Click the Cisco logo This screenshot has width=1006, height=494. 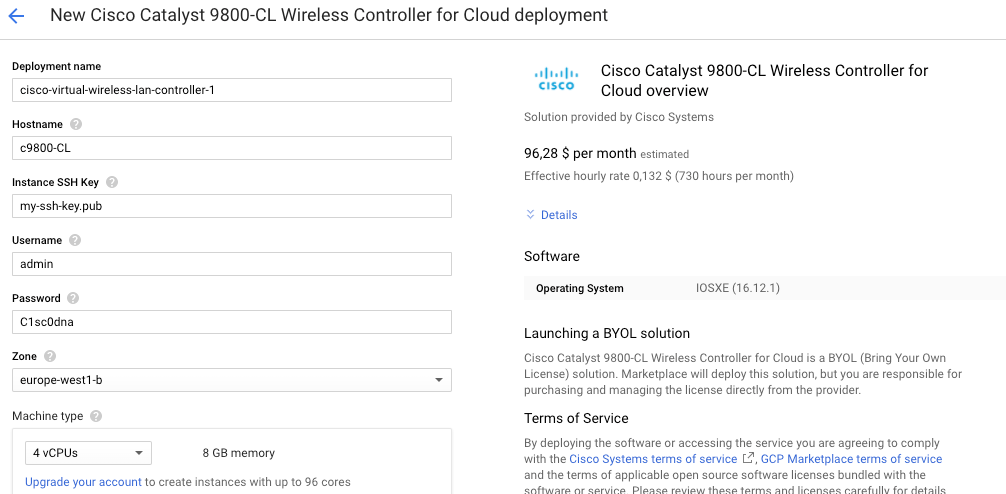click(556, 79)
